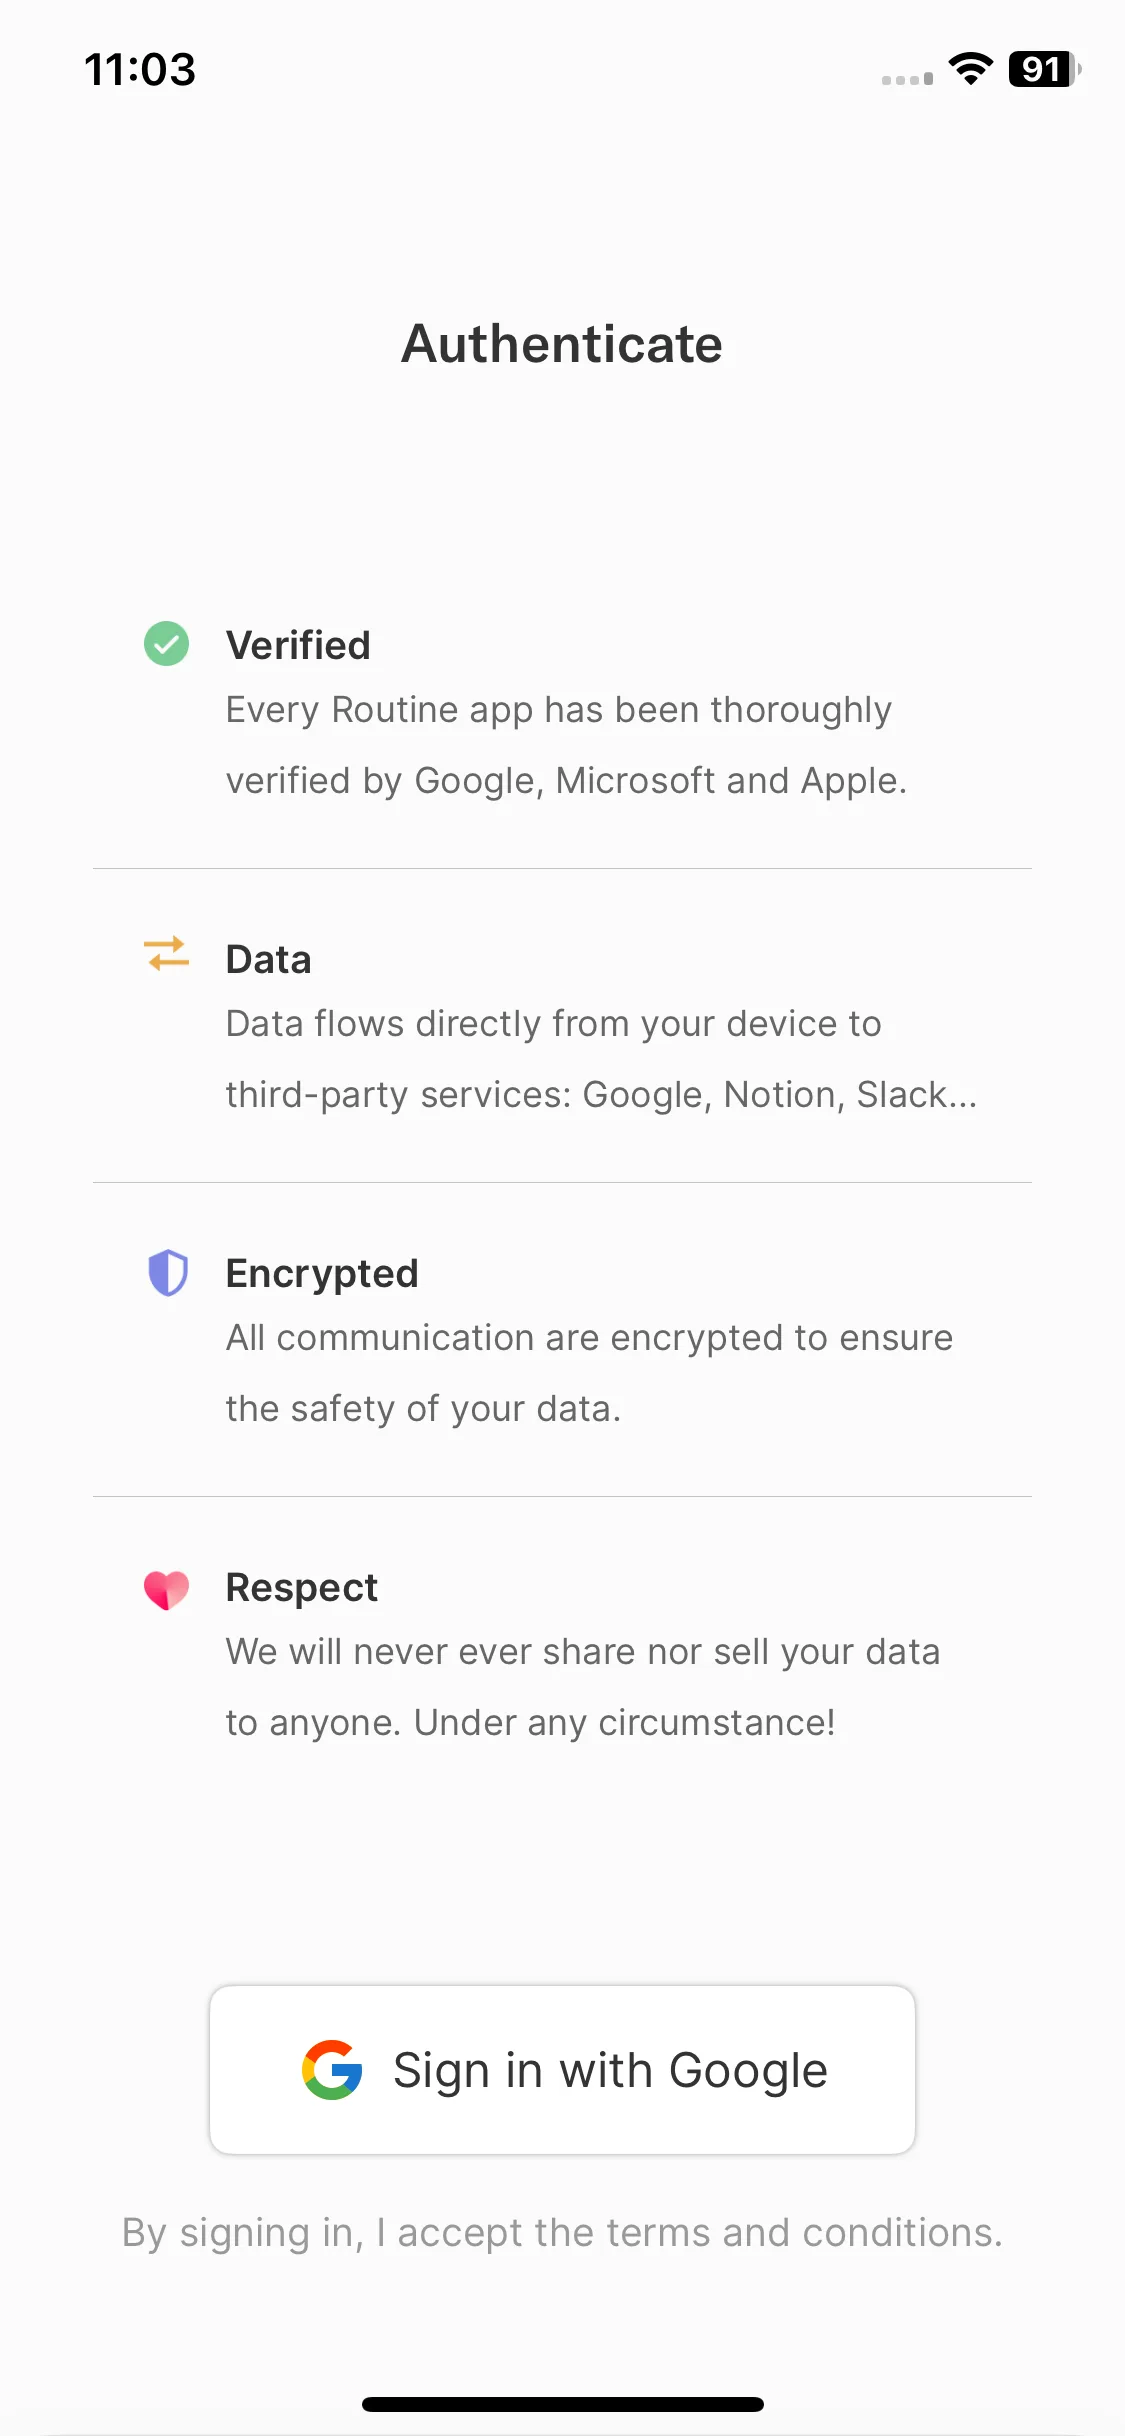This screenshot has height=2436, width=1125.
Task: Tap the 11:03 clock in status bar
Action: 140,69
